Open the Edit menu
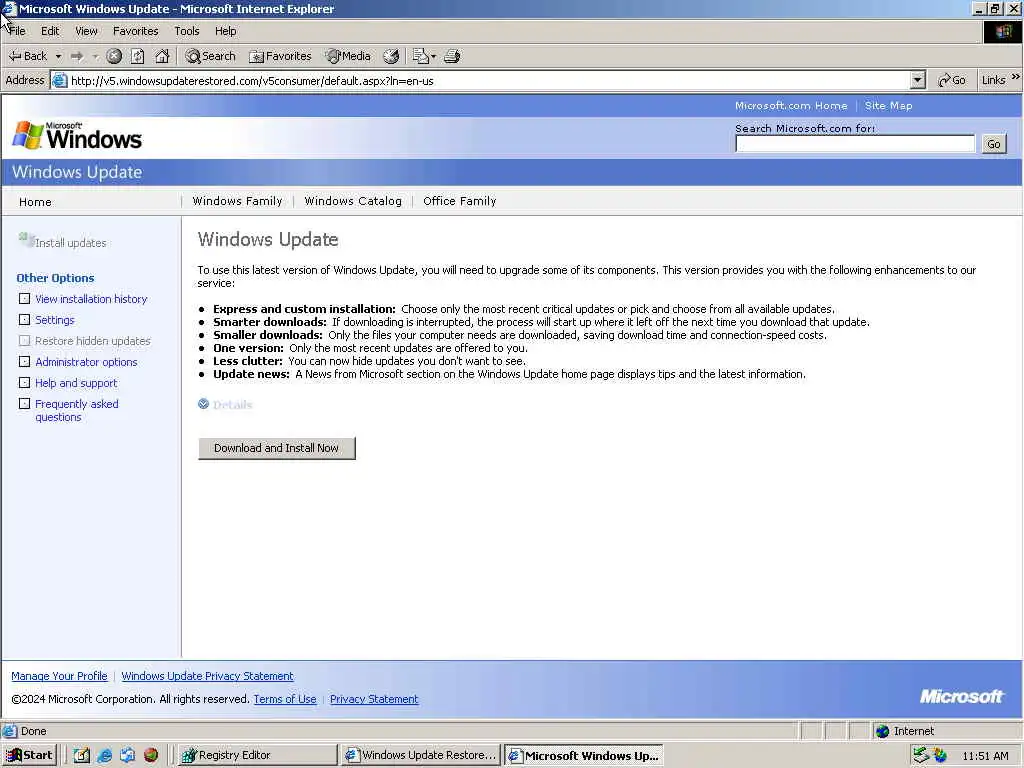The width and height of the screenshot is (1024, 768). (x=50, y=31)
